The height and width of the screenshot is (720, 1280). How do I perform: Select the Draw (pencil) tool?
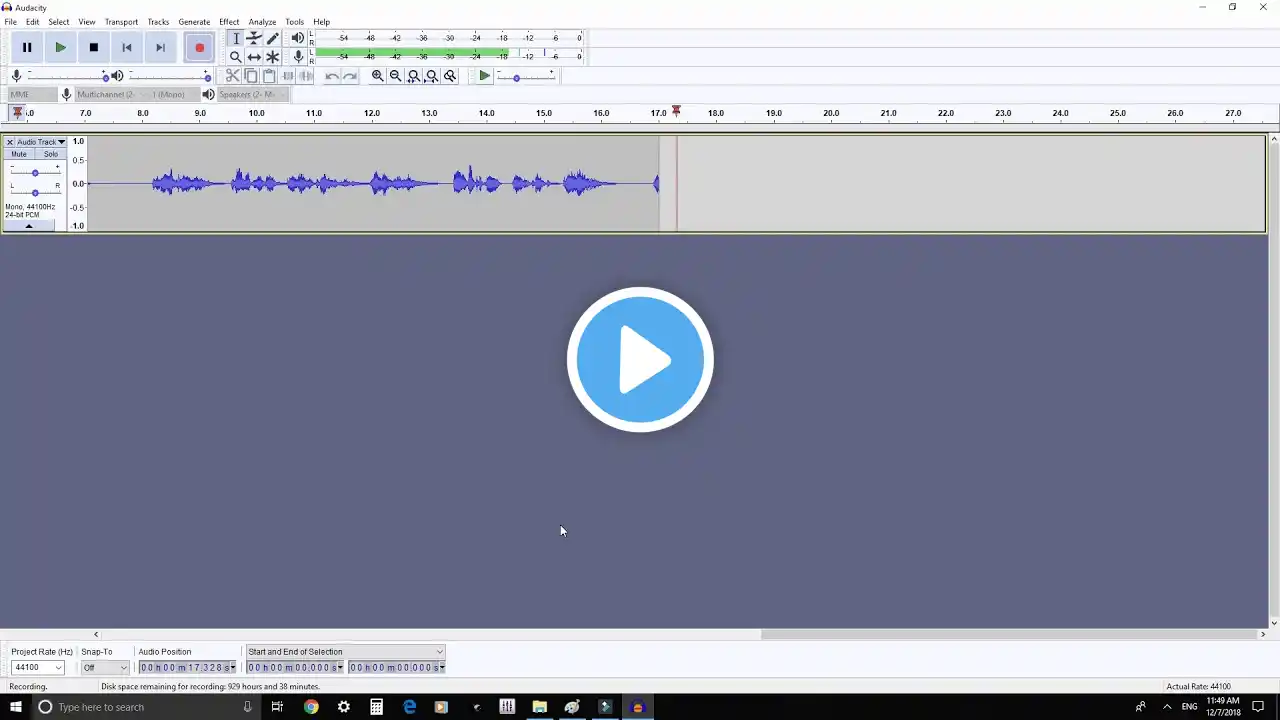pyautogui.click(x=272, y=38)
